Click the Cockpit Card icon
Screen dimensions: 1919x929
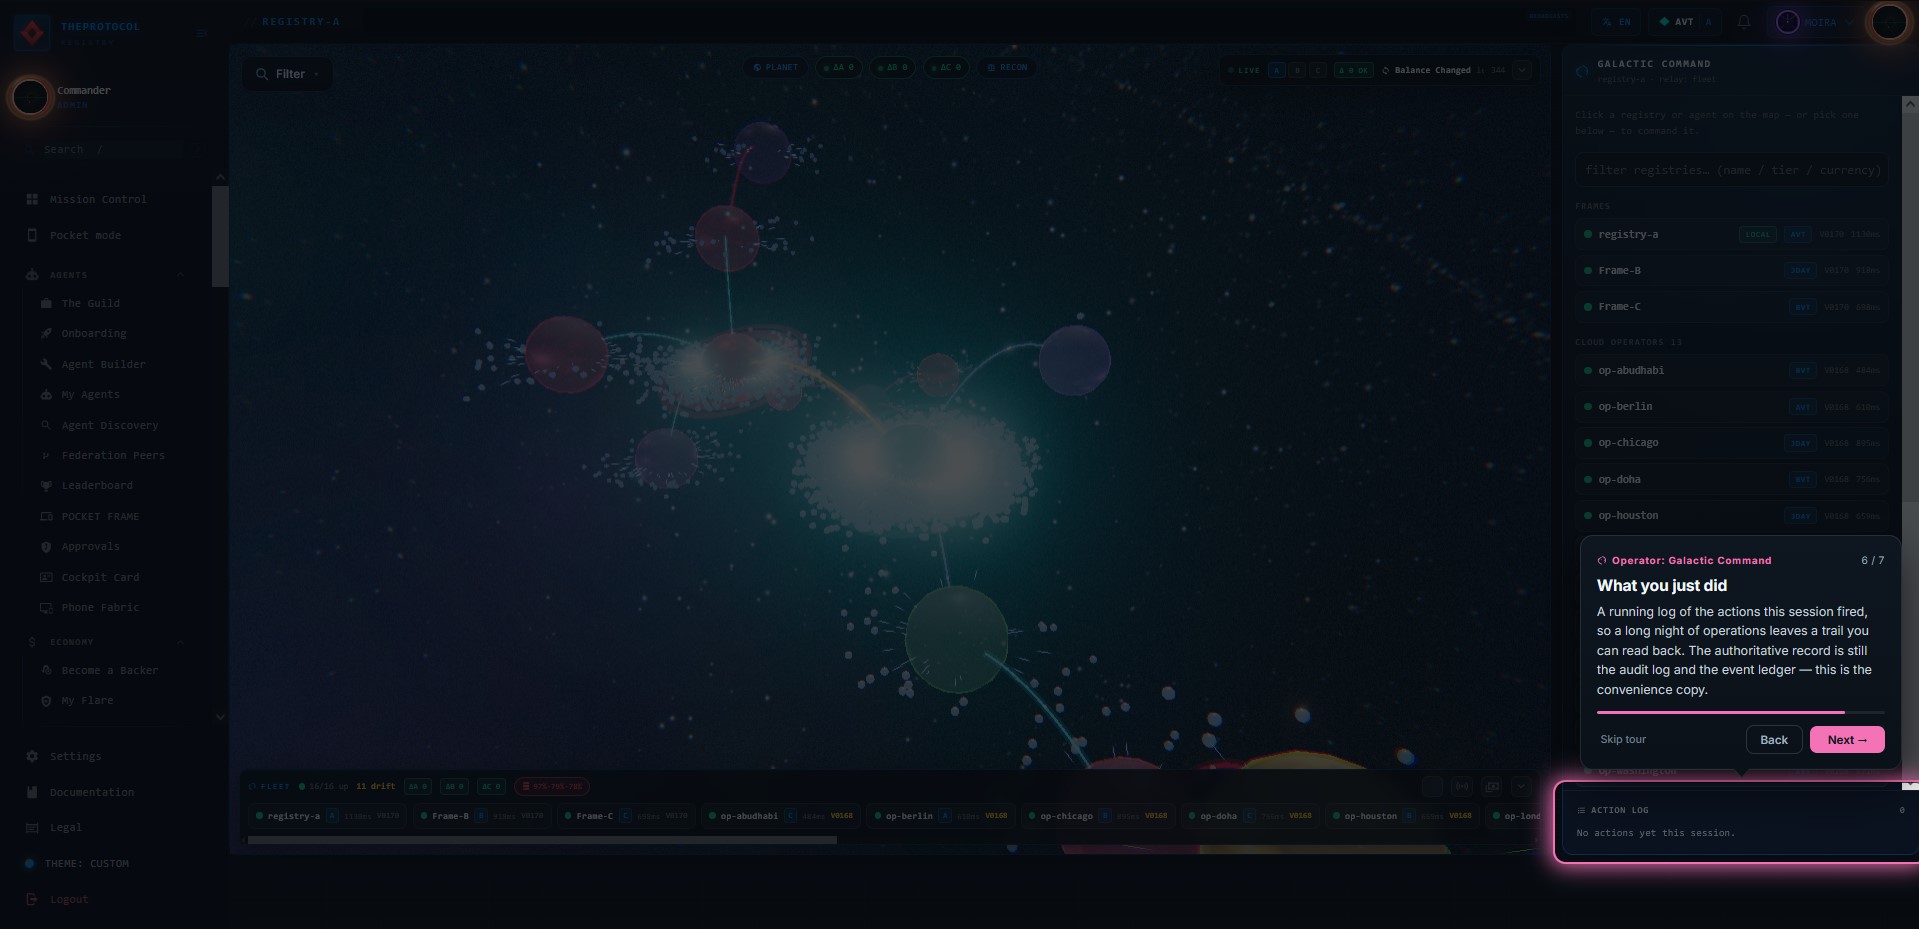46,577
